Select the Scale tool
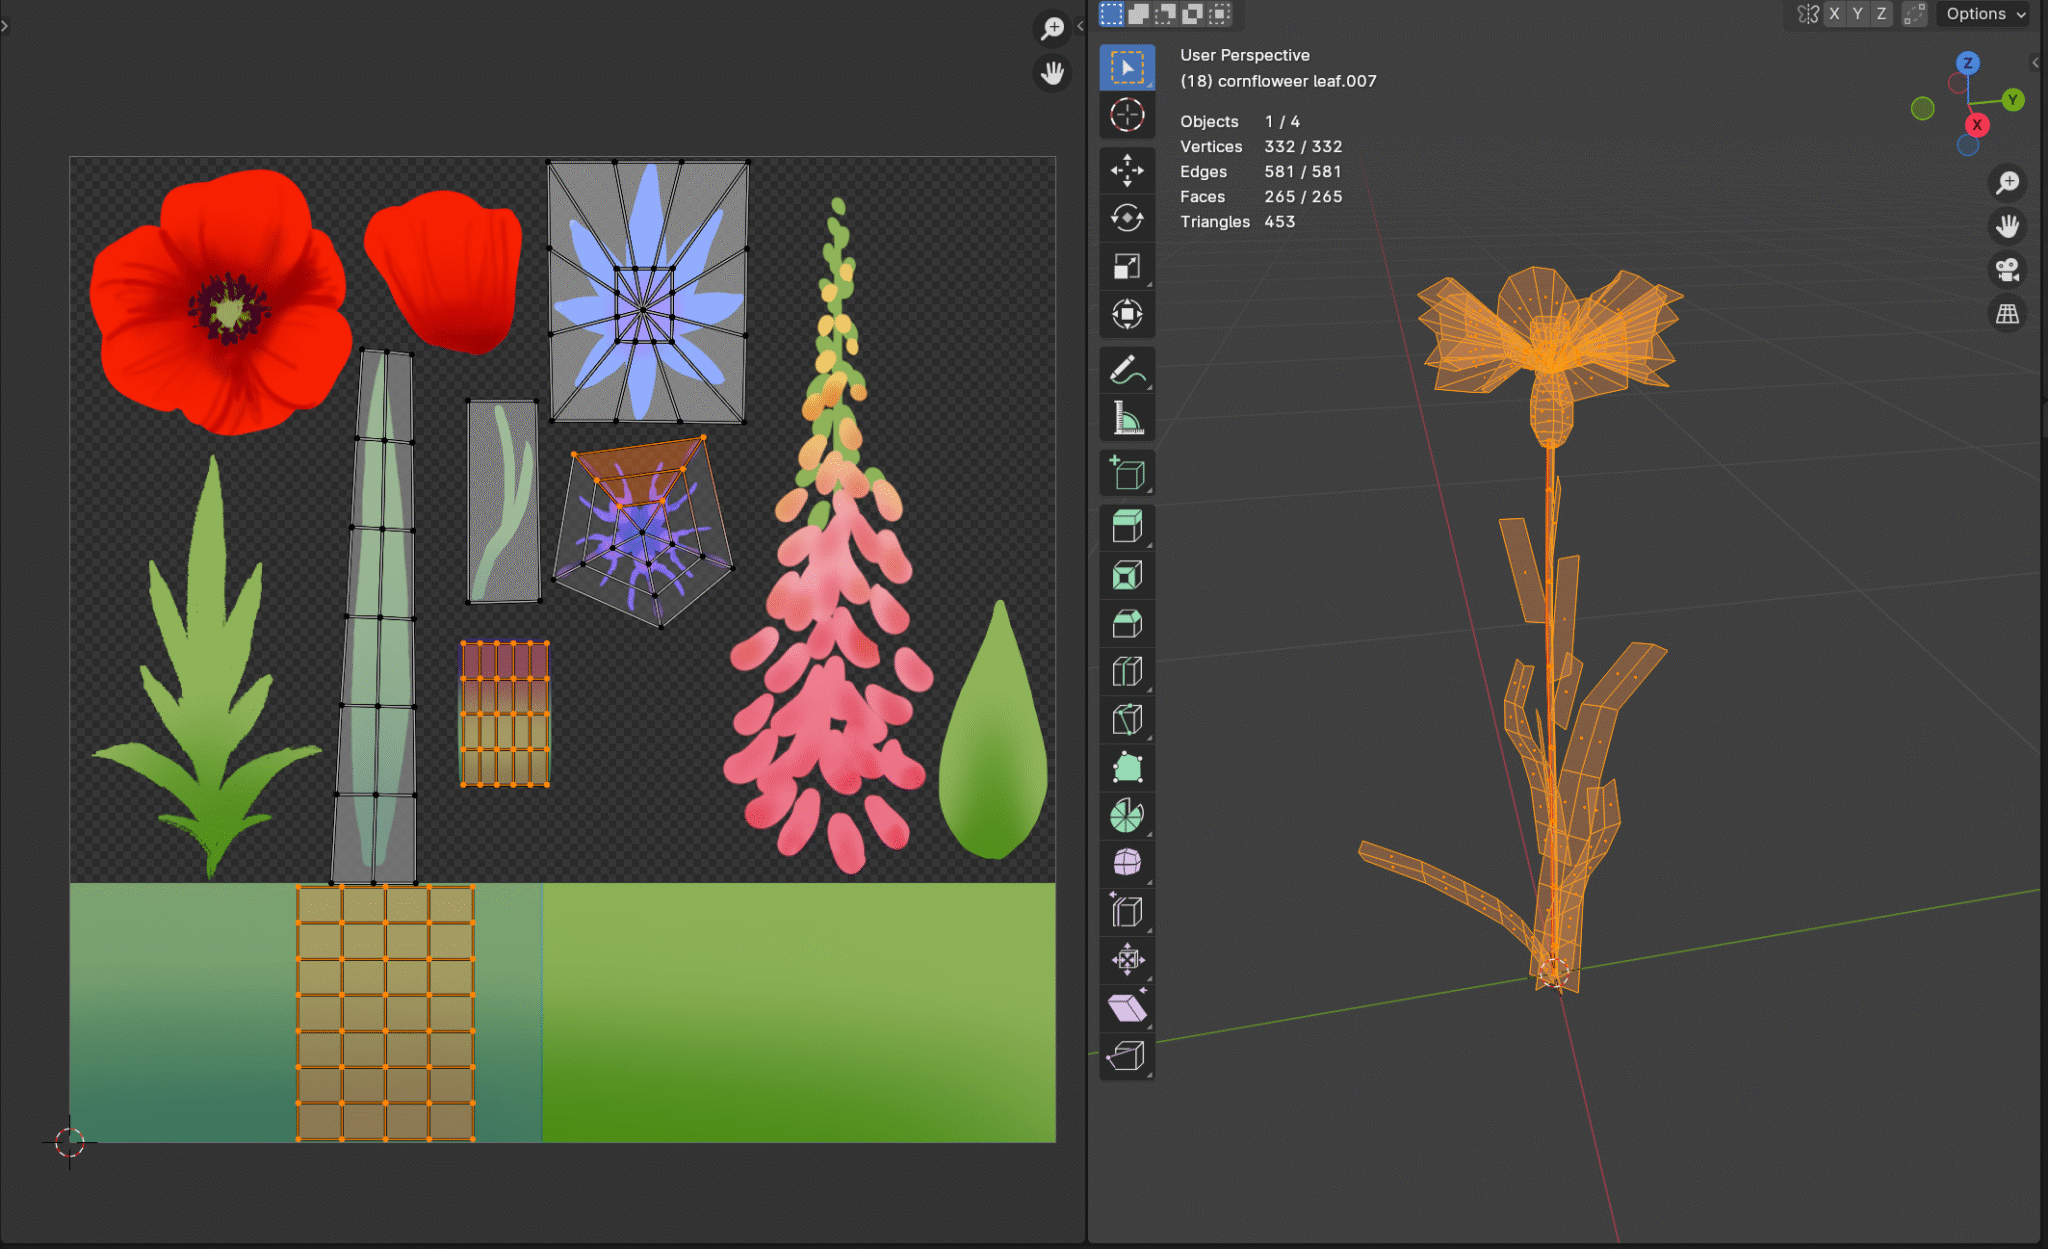 (x=1127, y=265)
